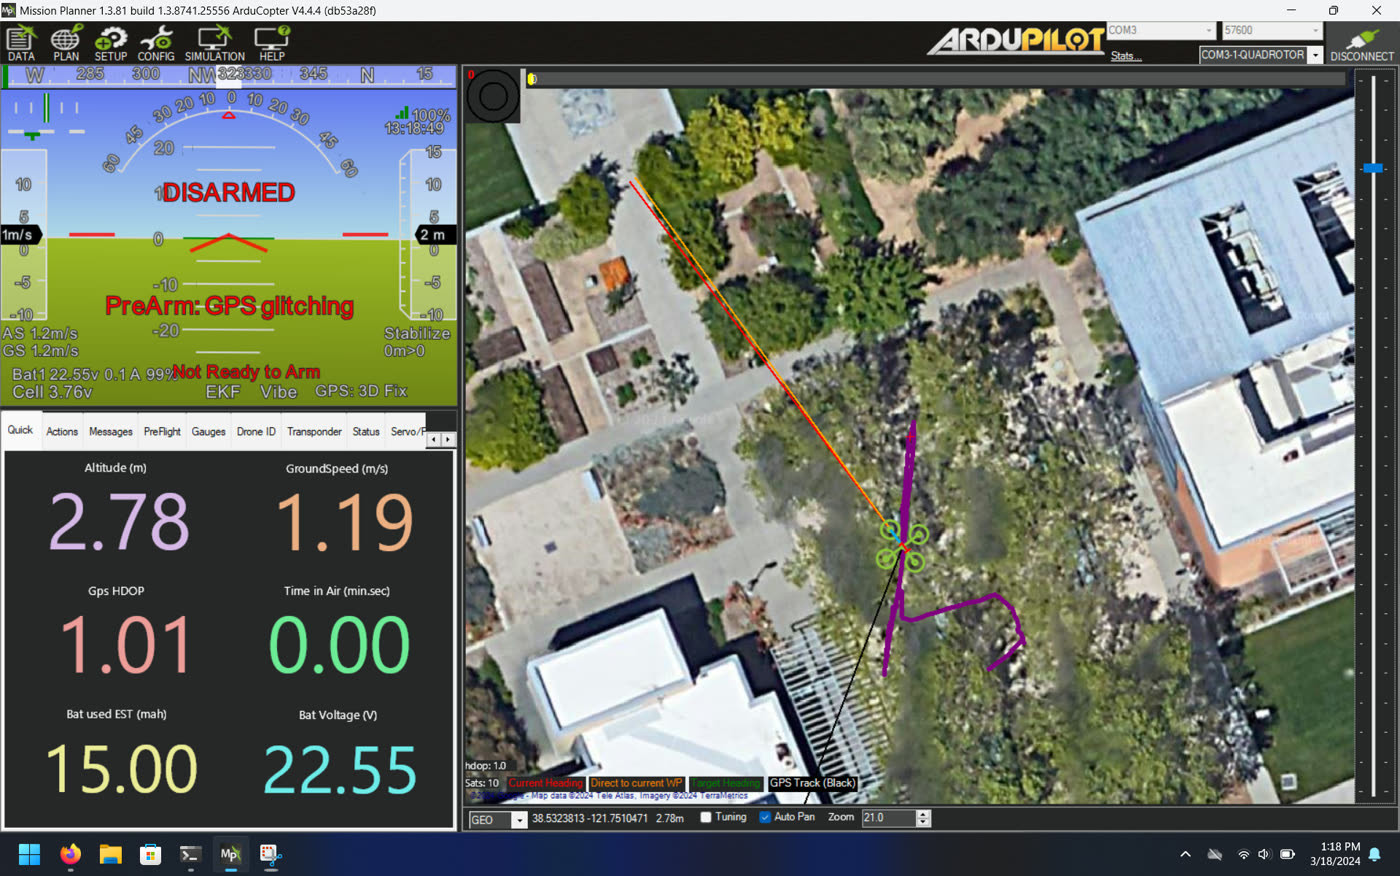
Task: Open the Snipping Tool taskbar icon
Action: 270,855
